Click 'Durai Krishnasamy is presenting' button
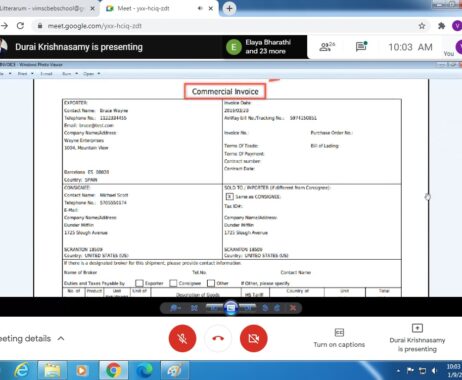The width and height of the screenshot is (462, 380). pyautogui.click(x=417, y=338)
